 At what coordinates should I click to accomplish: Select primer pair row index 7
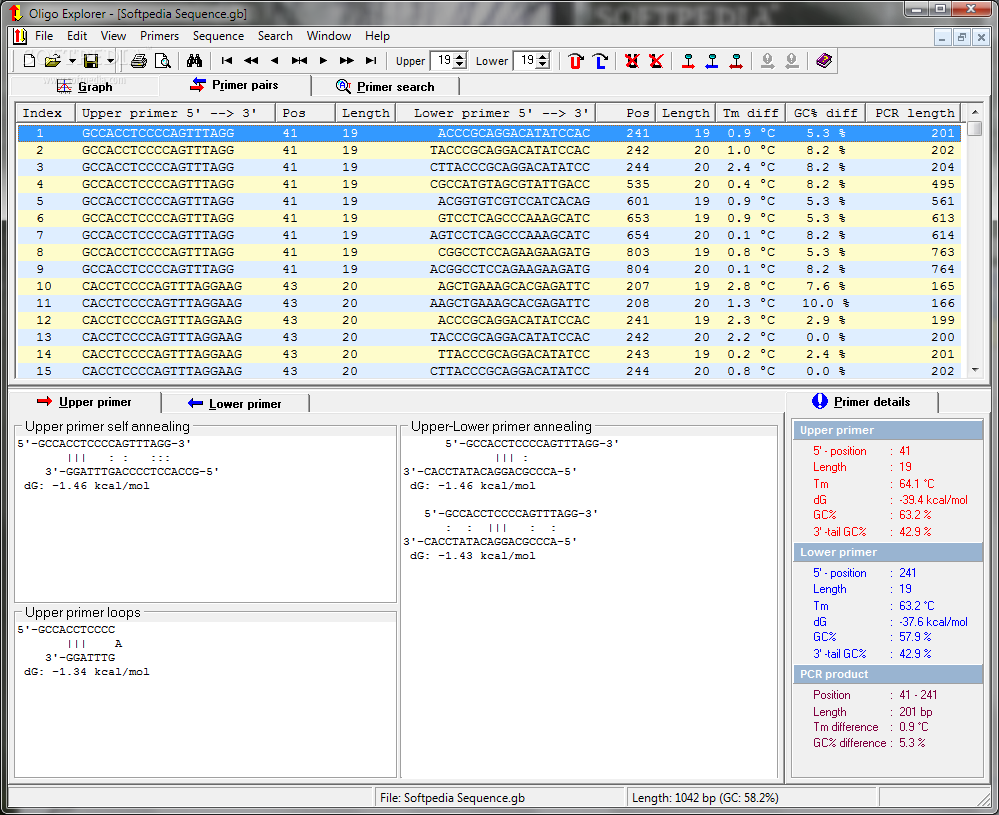[489, 235]
